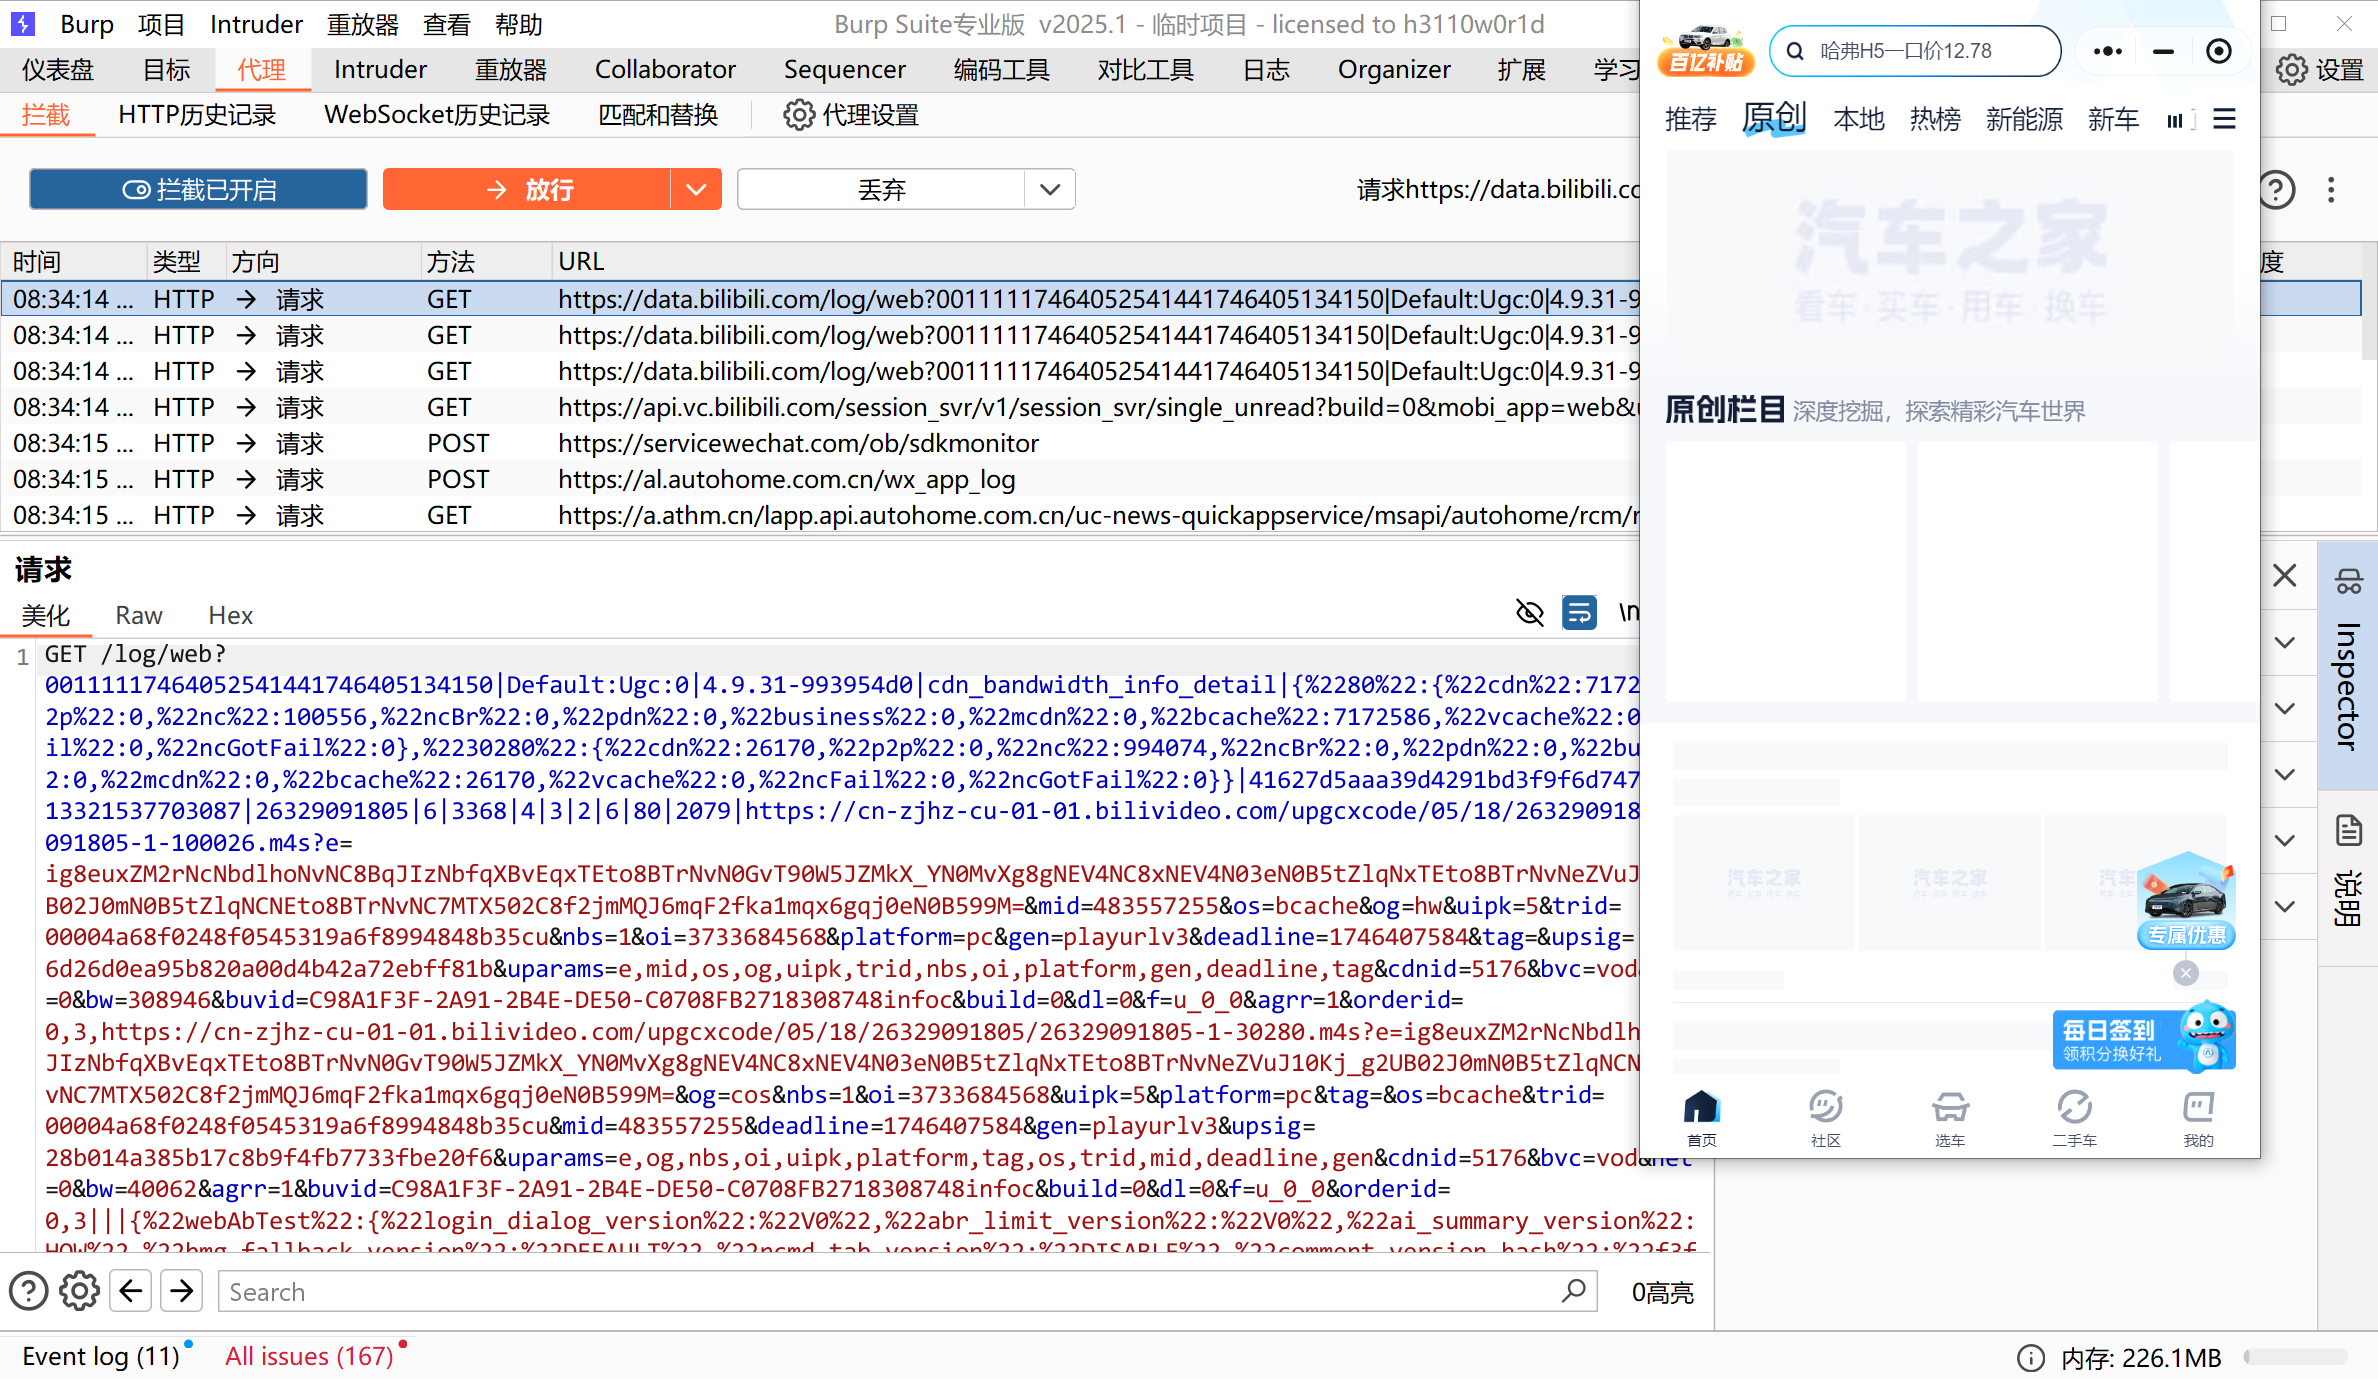Disable word wrap using the blue wrap icon
The height and width of the screenshot is (1379, 2378).
(x=1579, y=612)
